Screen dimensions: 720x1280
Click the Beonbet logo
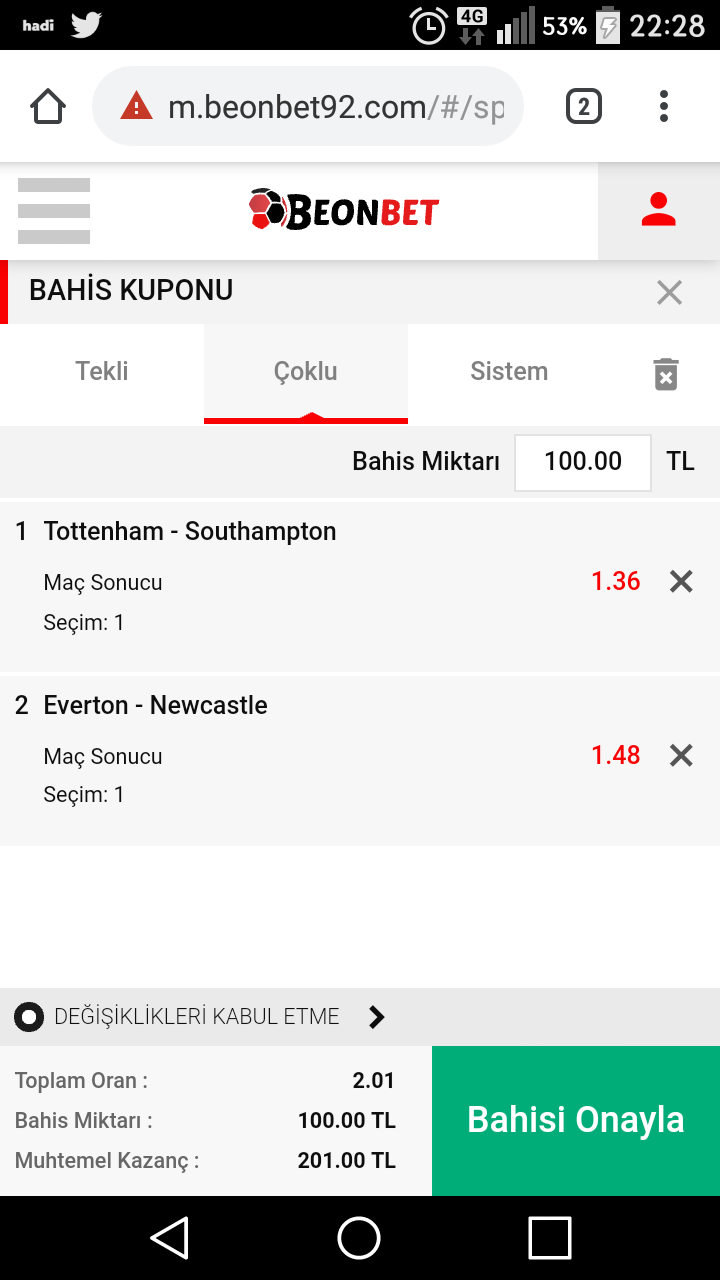344,210
